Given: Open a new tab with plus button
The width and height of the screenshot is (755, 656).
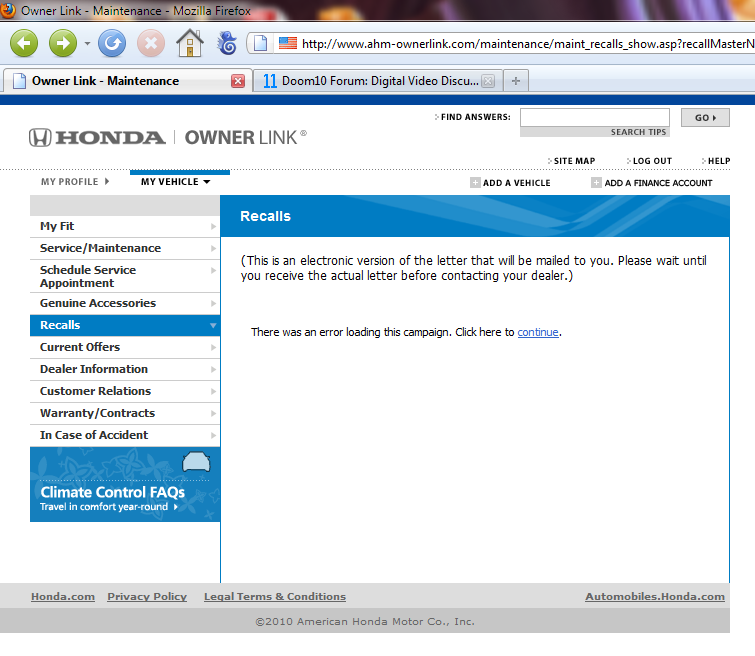Looking at the screenshot, I should [x=516, y=81].
